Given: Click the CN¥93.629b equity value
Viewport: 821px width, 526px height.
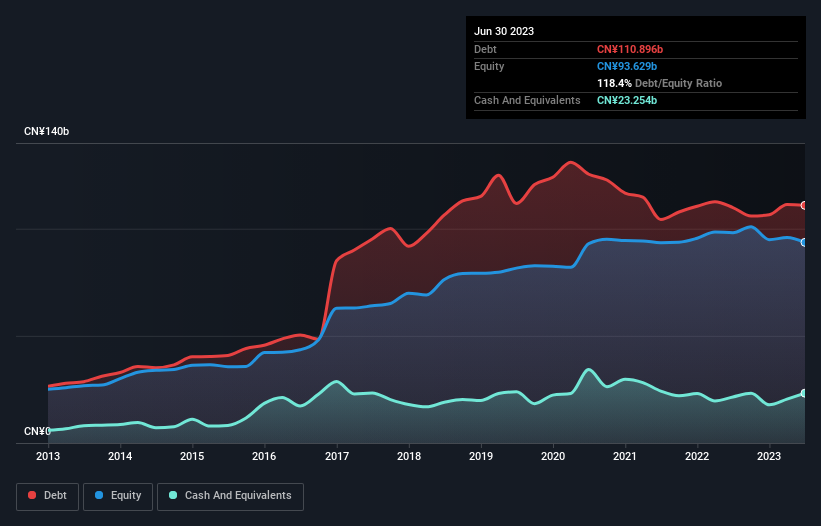Looking at the screenshot, I should (627, 66).
